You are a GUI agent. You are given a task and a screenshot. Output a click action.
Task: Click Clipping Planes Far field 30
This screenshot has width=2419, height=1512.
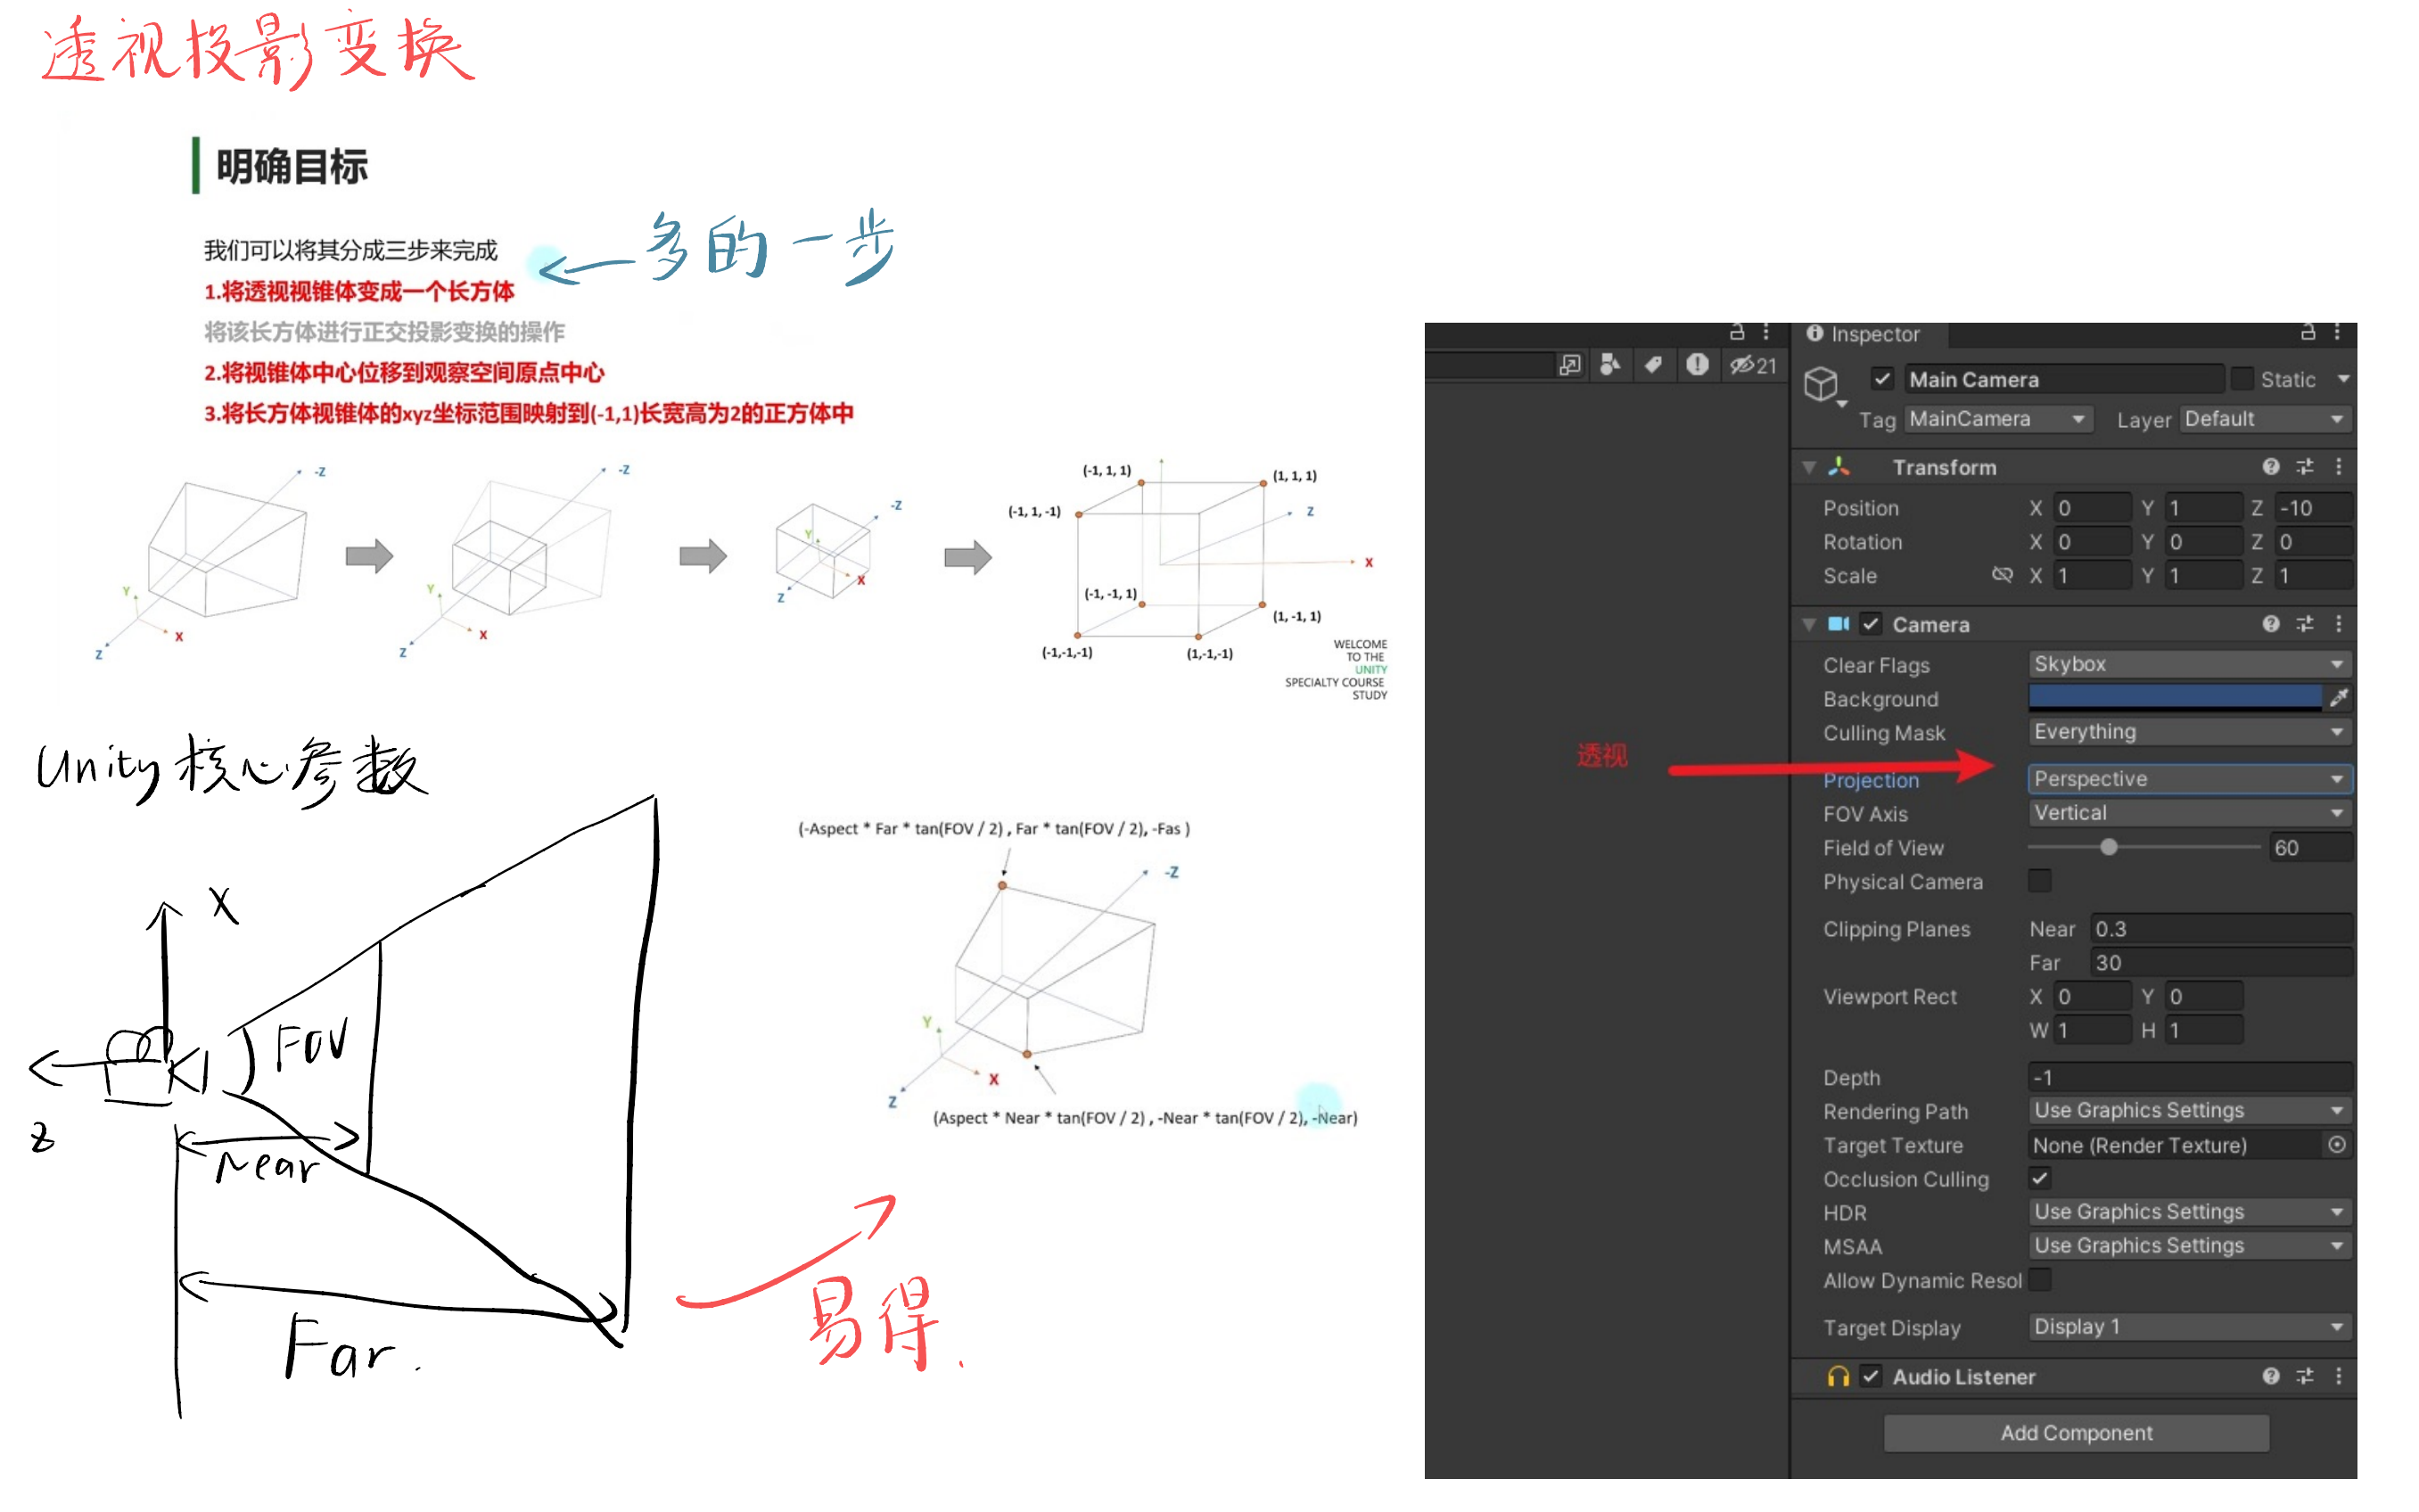point(2219,962)
